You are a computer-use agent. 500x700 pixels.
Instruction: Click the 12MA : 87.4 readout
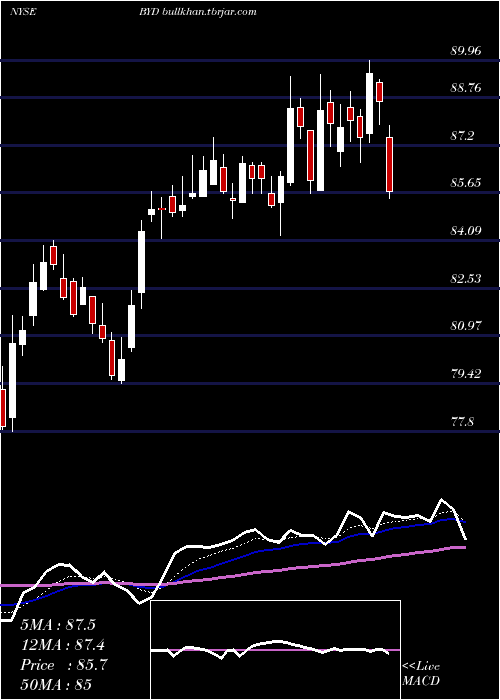click(x=63, y=645)
